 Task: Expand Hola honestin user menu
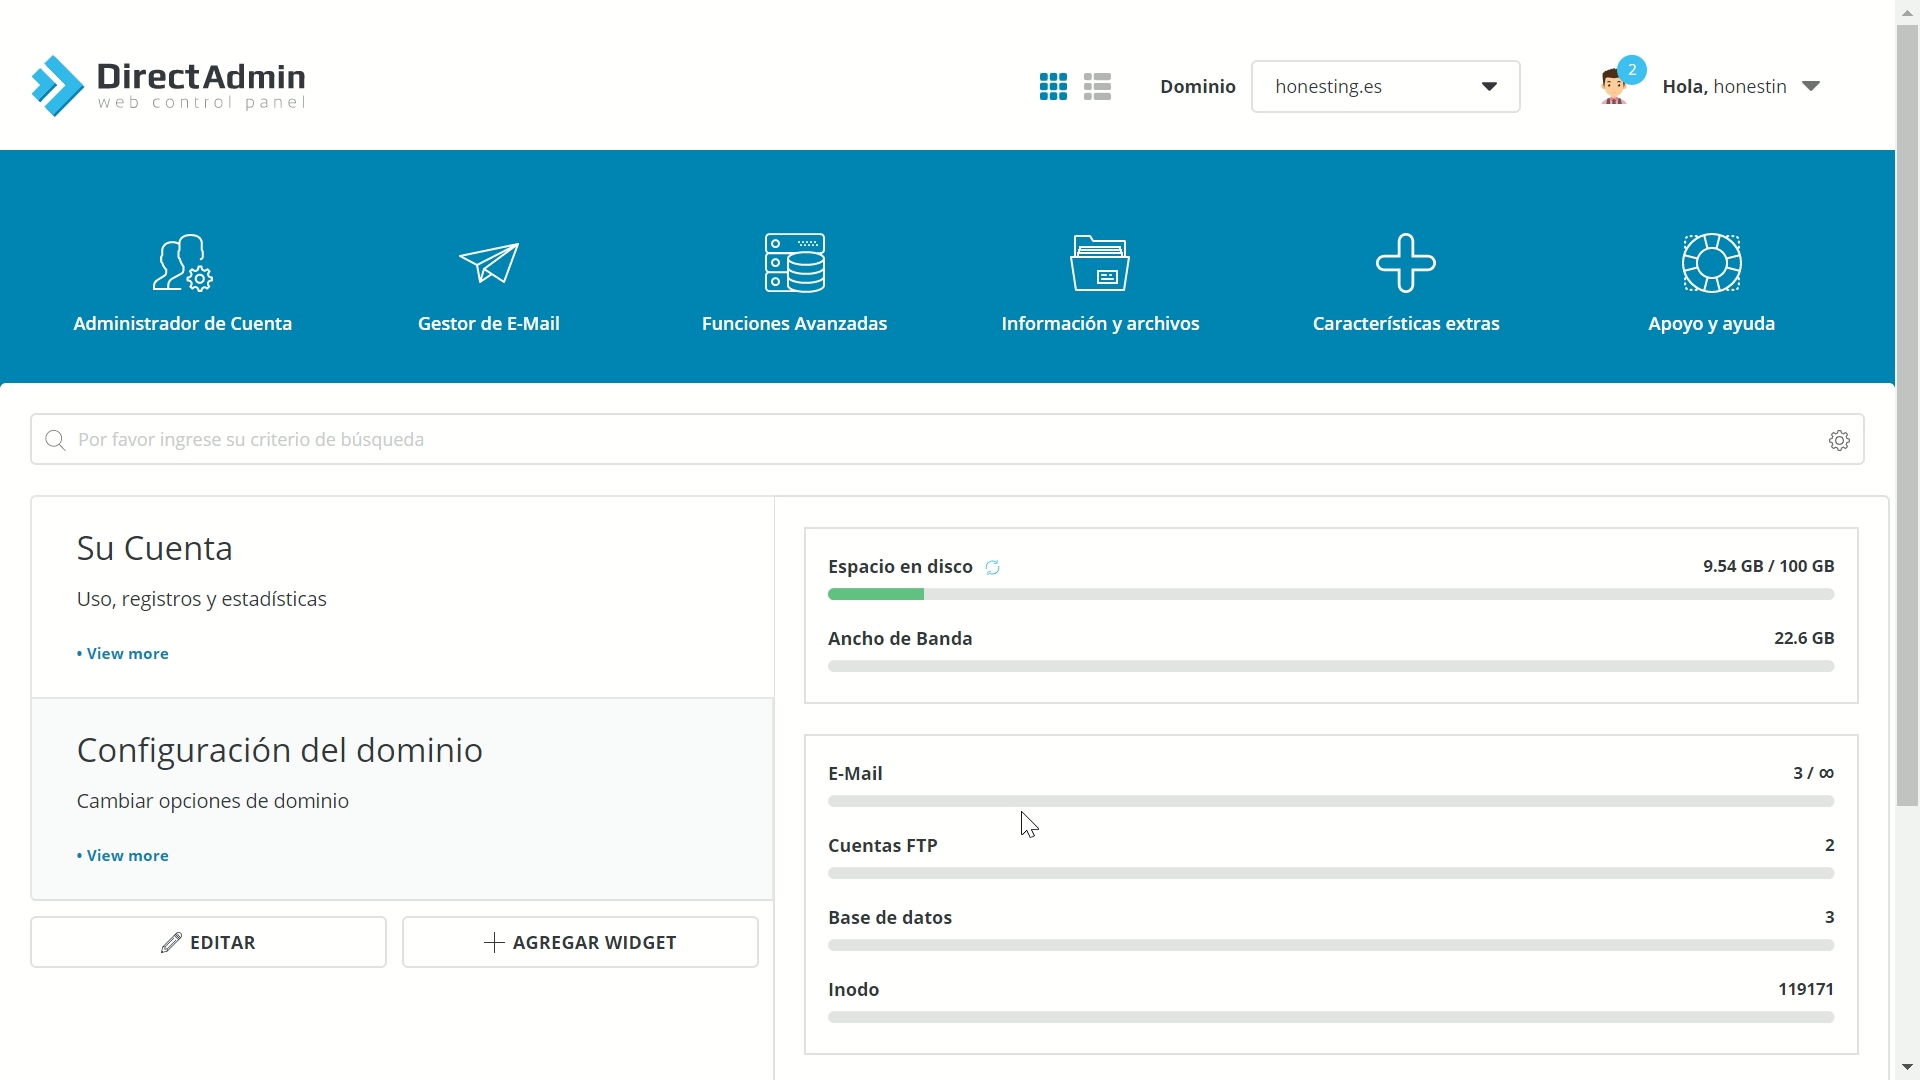coord(1740,87)
